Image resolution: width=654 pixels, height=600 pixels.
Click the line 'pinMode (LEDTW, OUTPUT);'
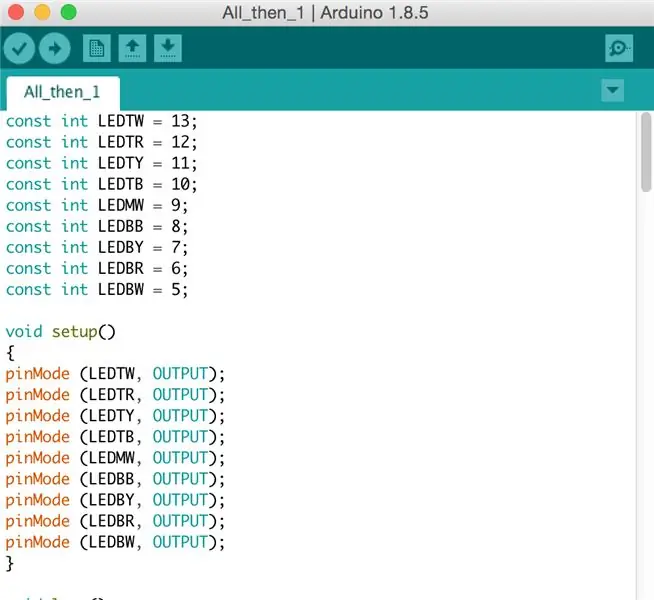click(x=115, y=374)
